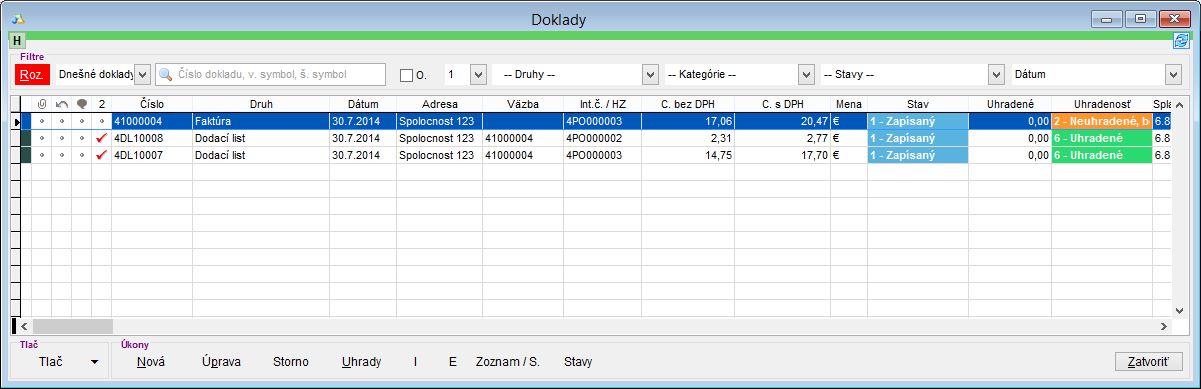Viewport: 1201px width, 389px height.
Task: Expand the Druhy filter dropdown
Action: 650,75
